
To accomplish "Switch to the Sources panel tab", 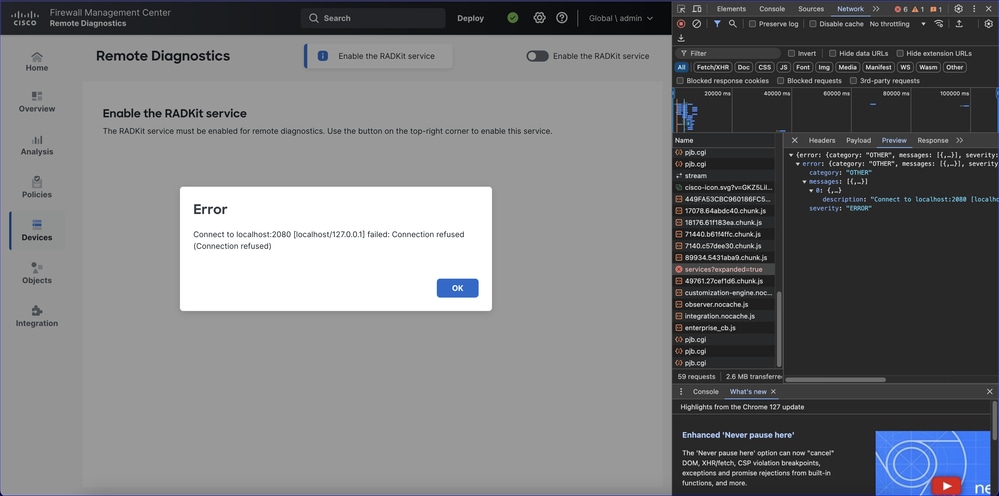I will (x=811, y=9).
